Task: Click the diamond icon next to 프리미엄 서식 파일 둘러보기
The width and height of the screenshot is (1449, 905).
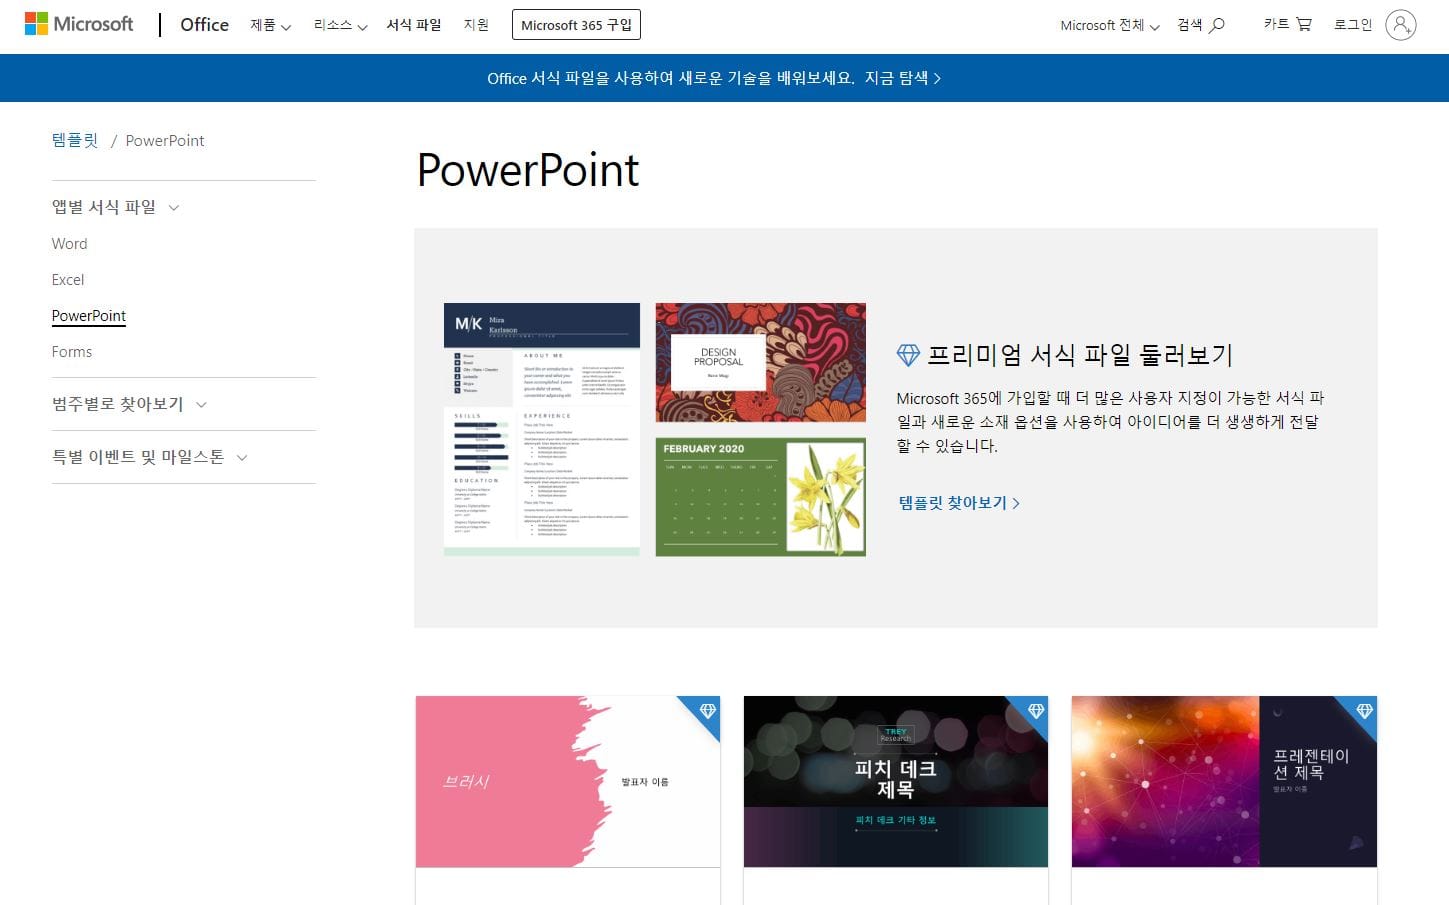Action: (x=907, y=355)
